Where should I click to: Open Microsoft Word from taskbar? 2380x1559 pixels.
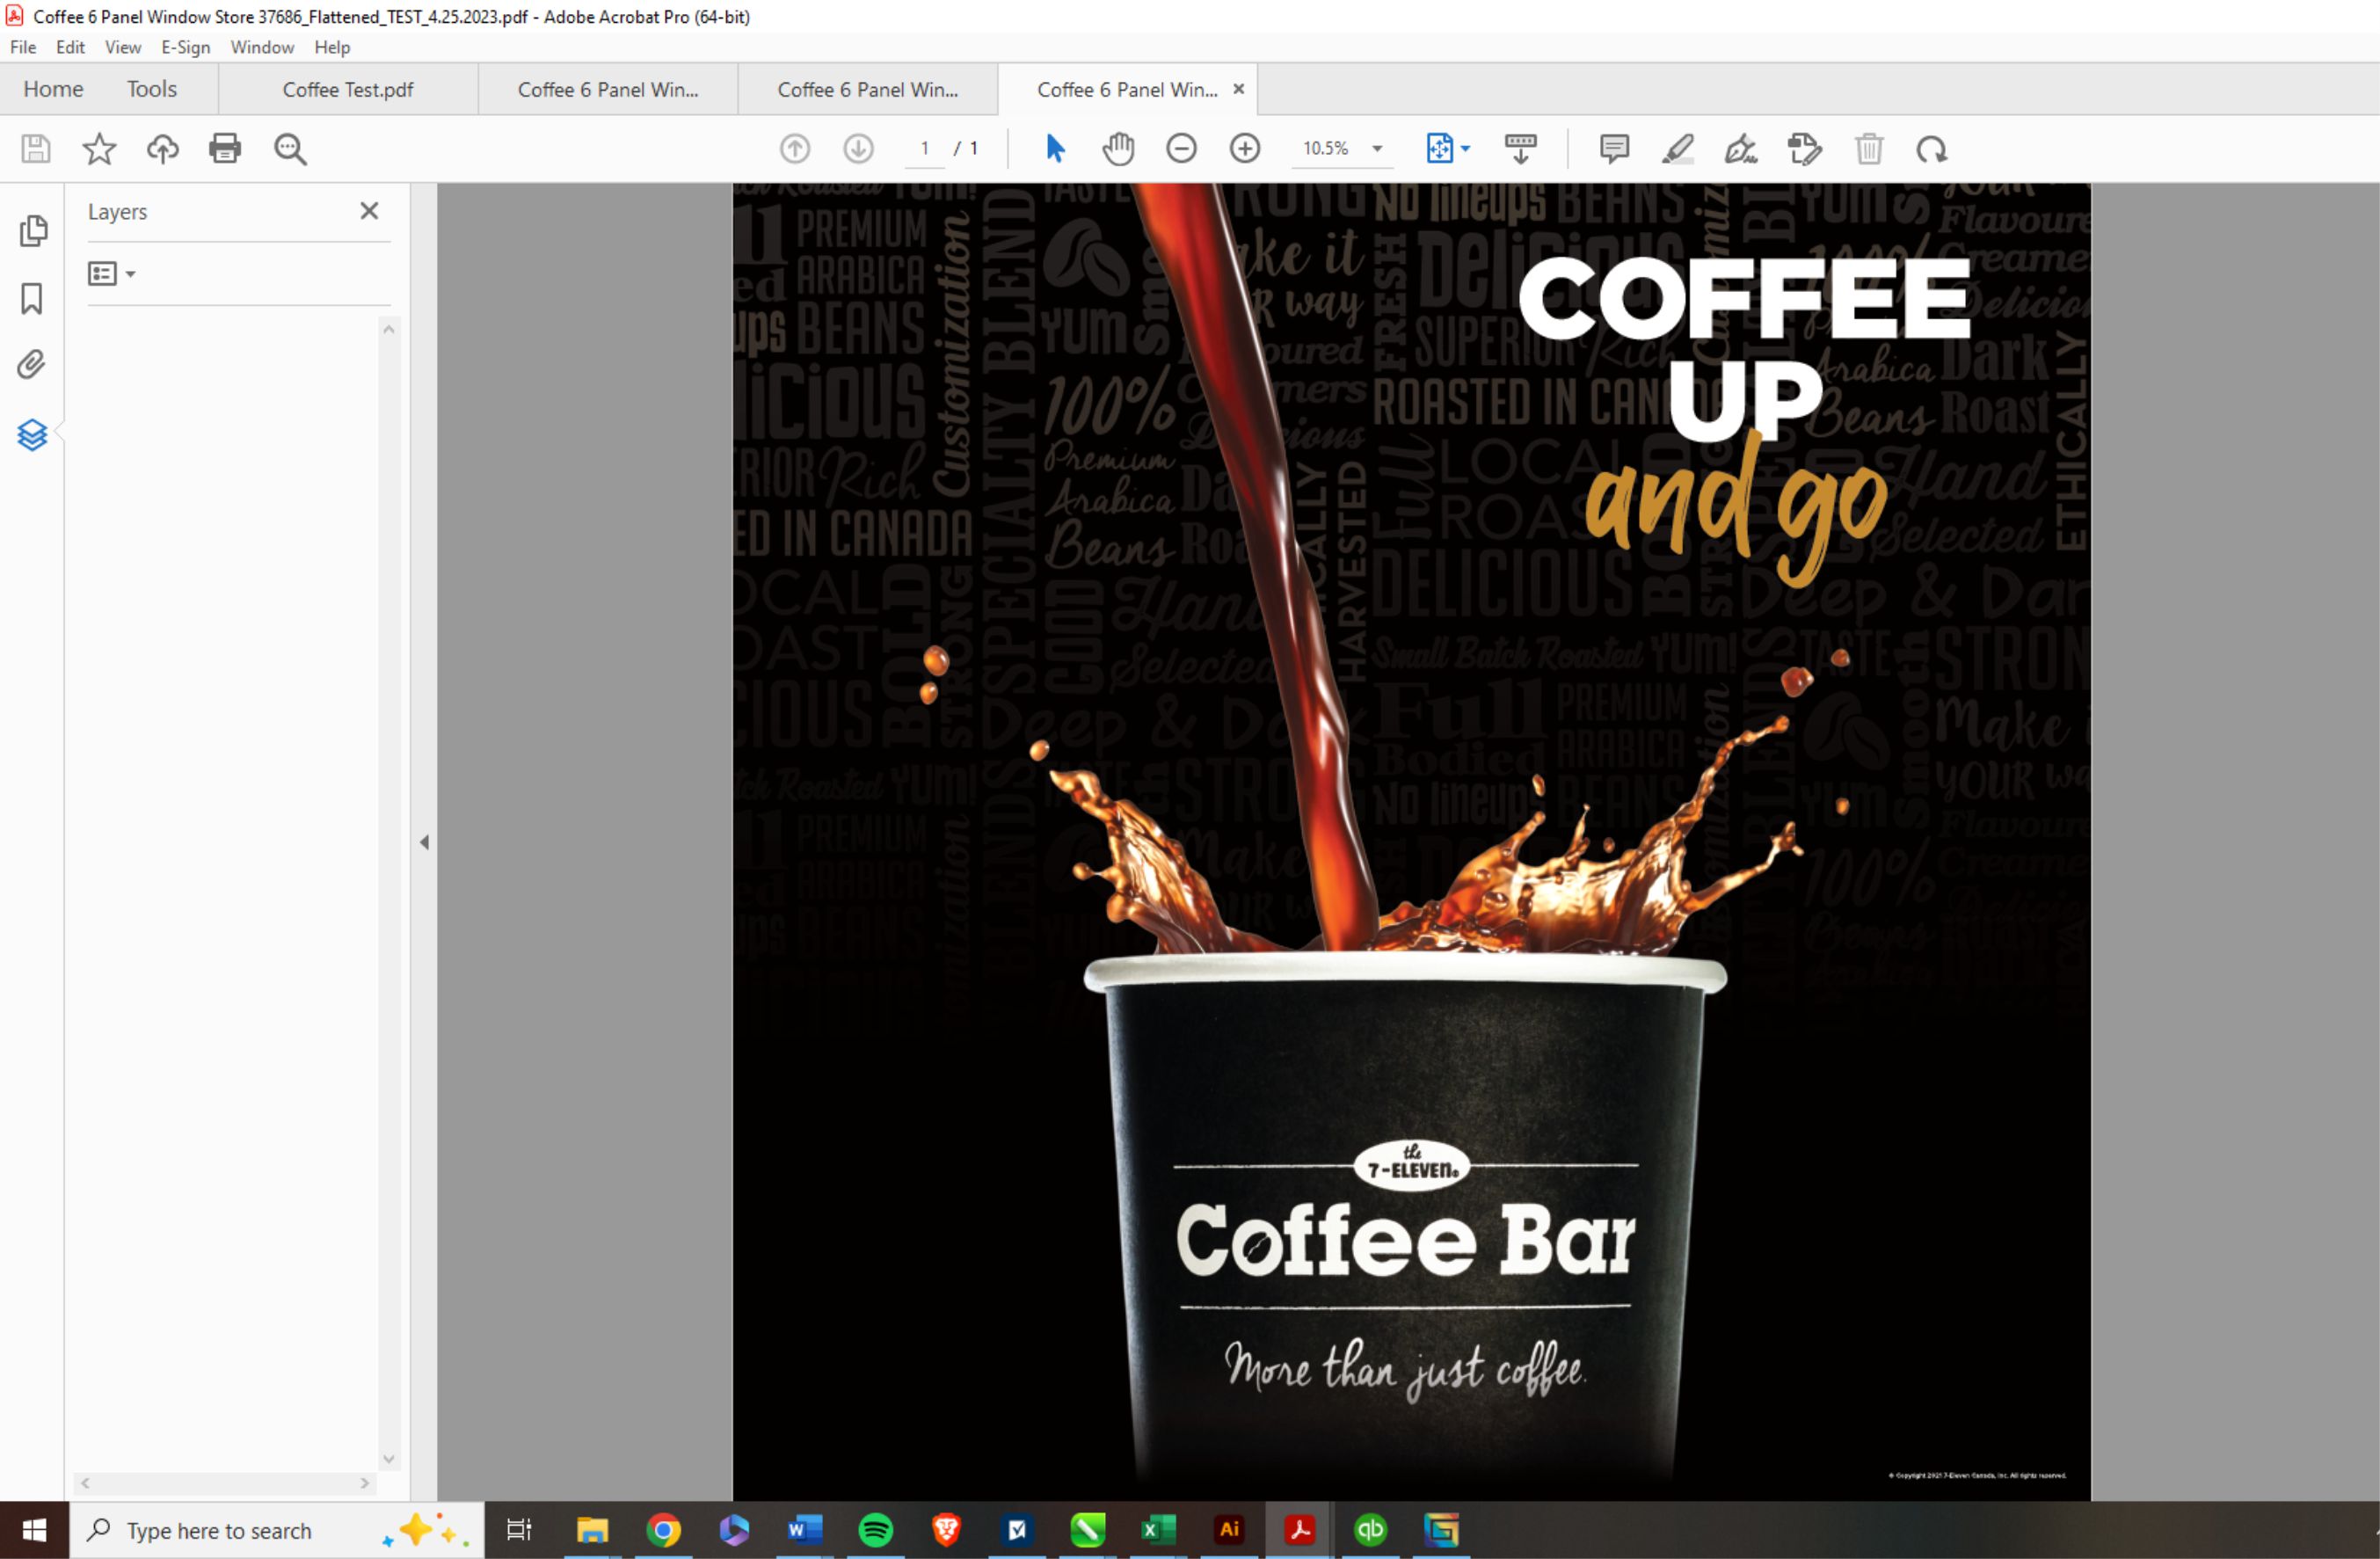pyautogui.click(x=805, y=1530)
